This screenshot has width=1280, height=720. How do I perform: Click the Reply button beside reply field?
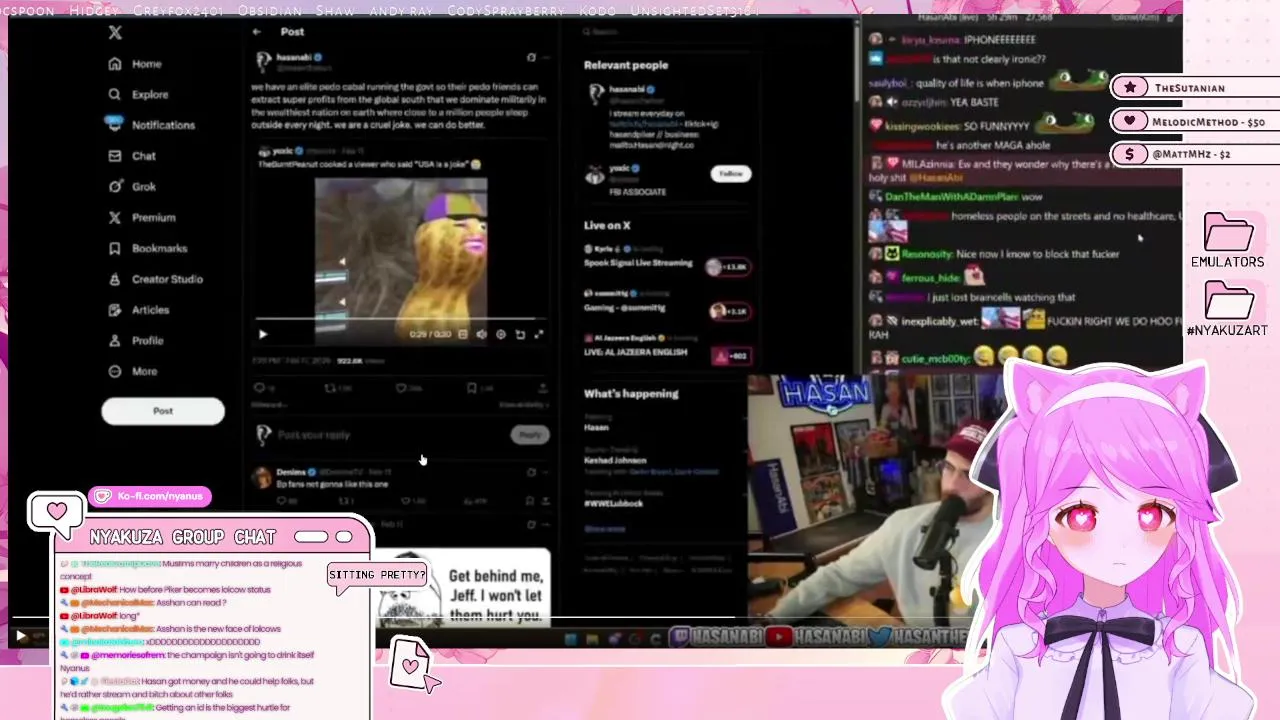point(530,435)
